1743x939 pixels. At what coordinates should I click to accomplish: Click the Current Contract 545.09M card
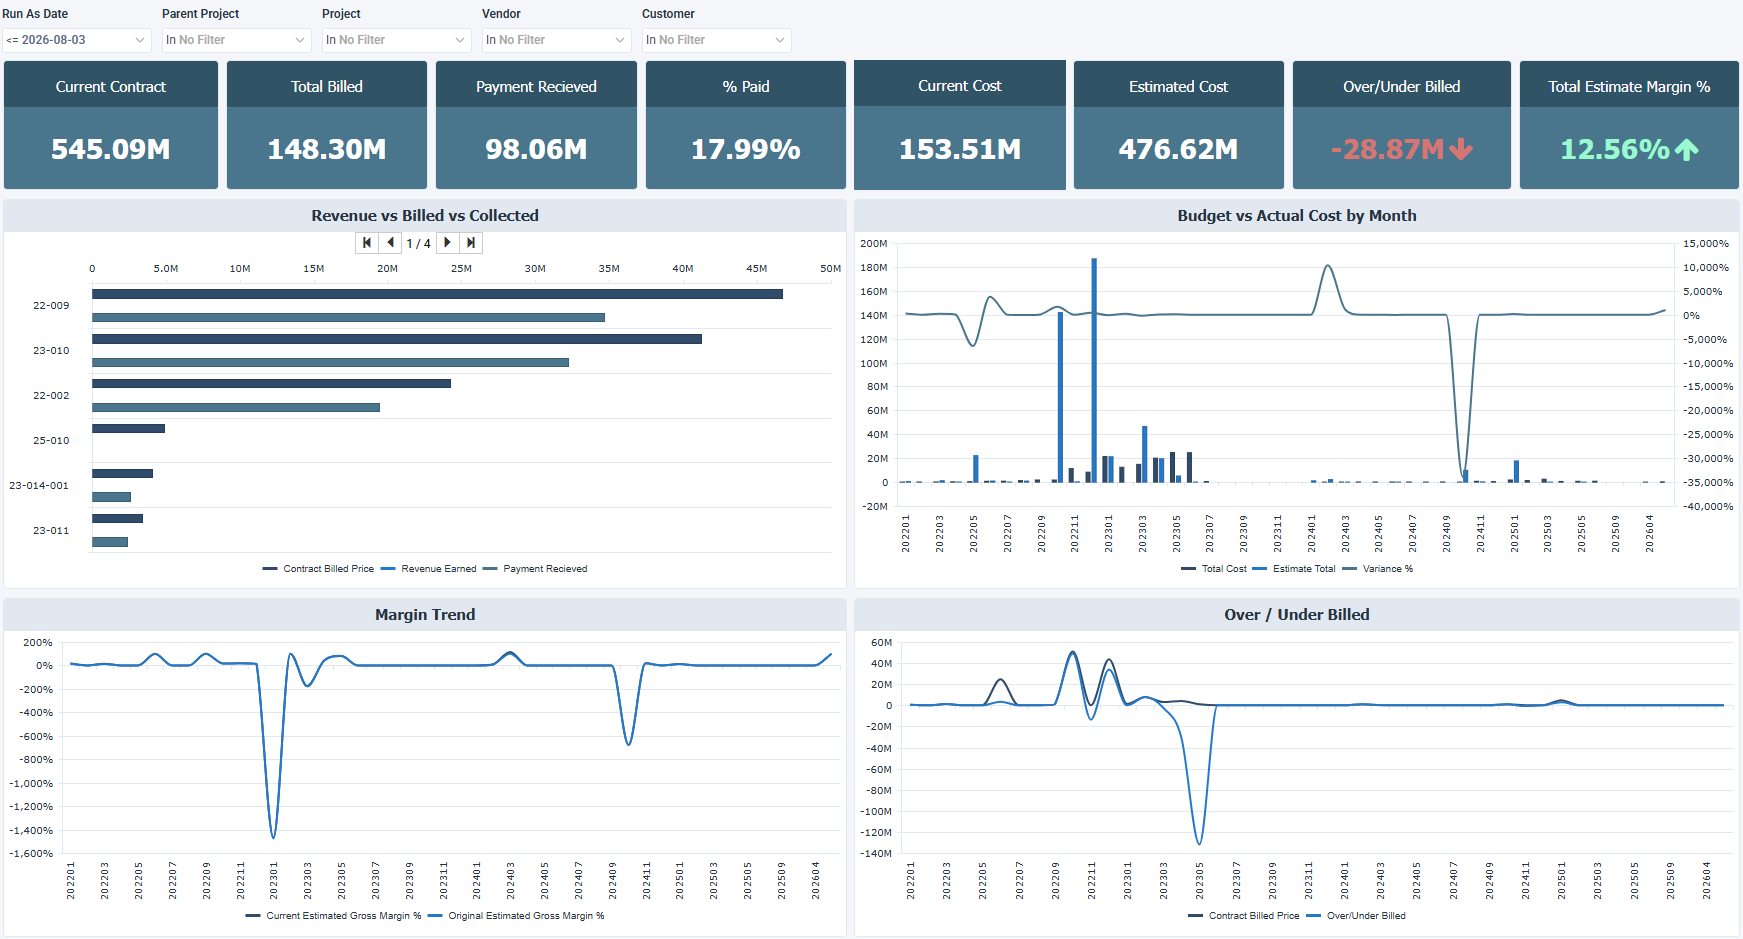(x=111, y=125)
